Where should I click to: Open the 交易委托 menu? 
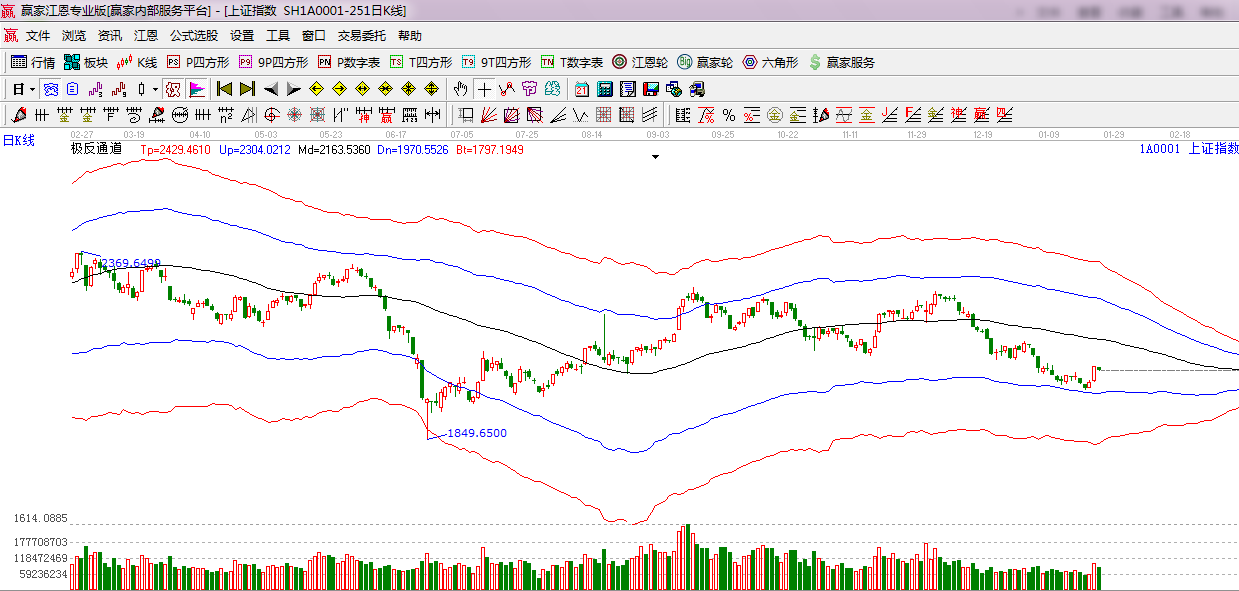361,36
